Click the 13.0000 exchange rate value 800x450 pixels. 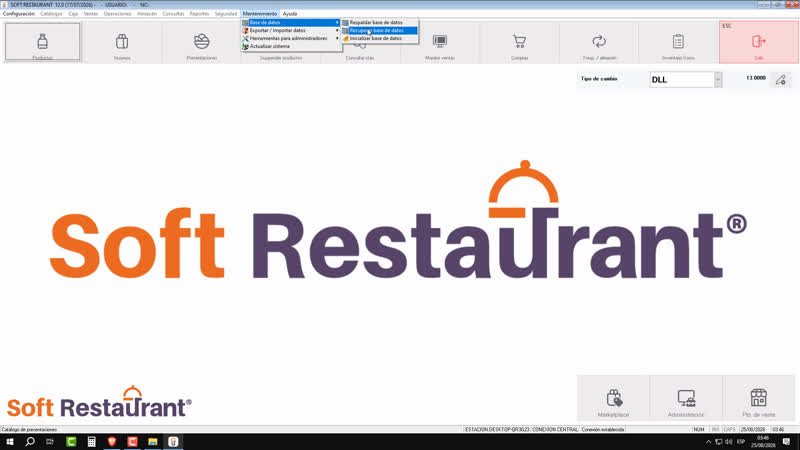(756, 78)
